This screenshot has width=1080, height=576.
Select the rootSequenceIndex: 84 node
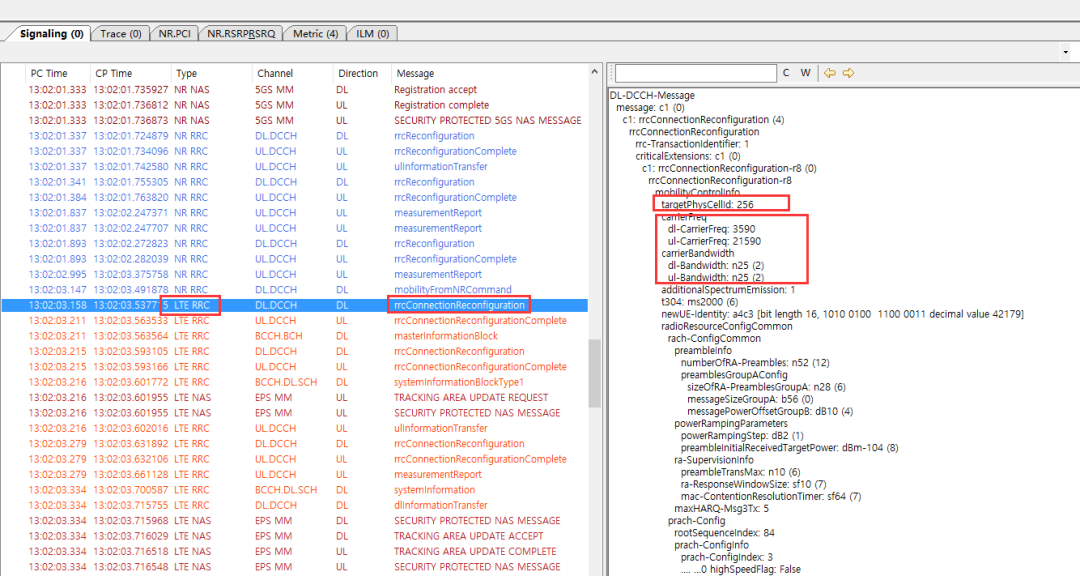(x=724, y=533)
